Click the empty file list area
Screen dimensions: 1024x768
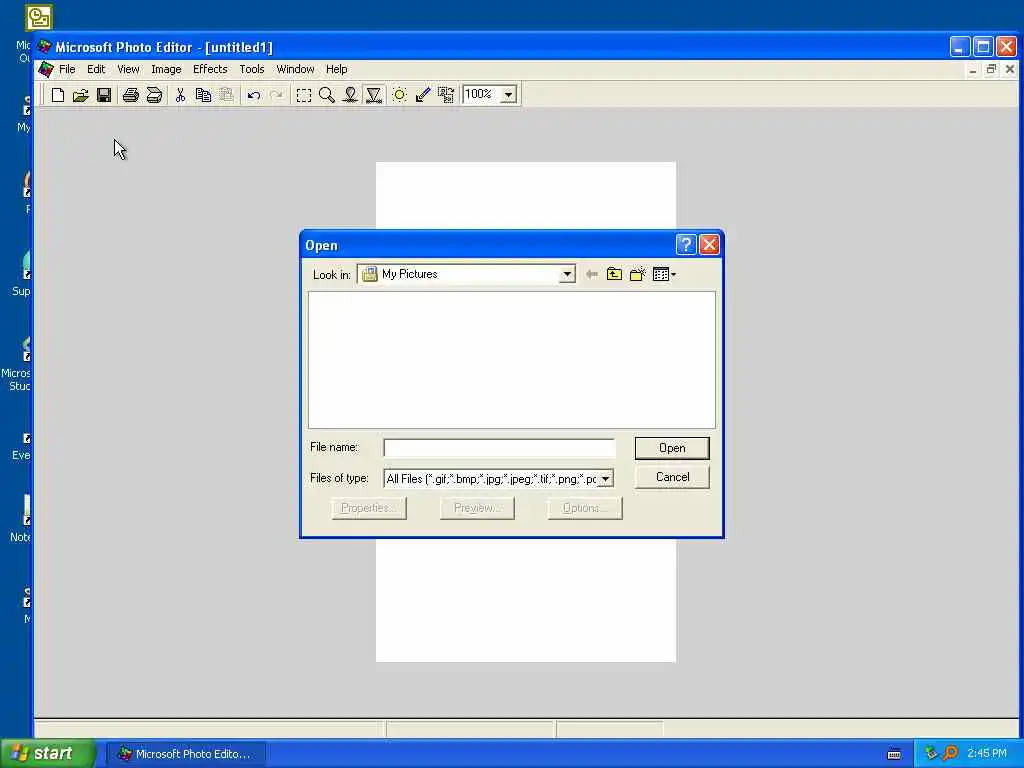[511, 360]
